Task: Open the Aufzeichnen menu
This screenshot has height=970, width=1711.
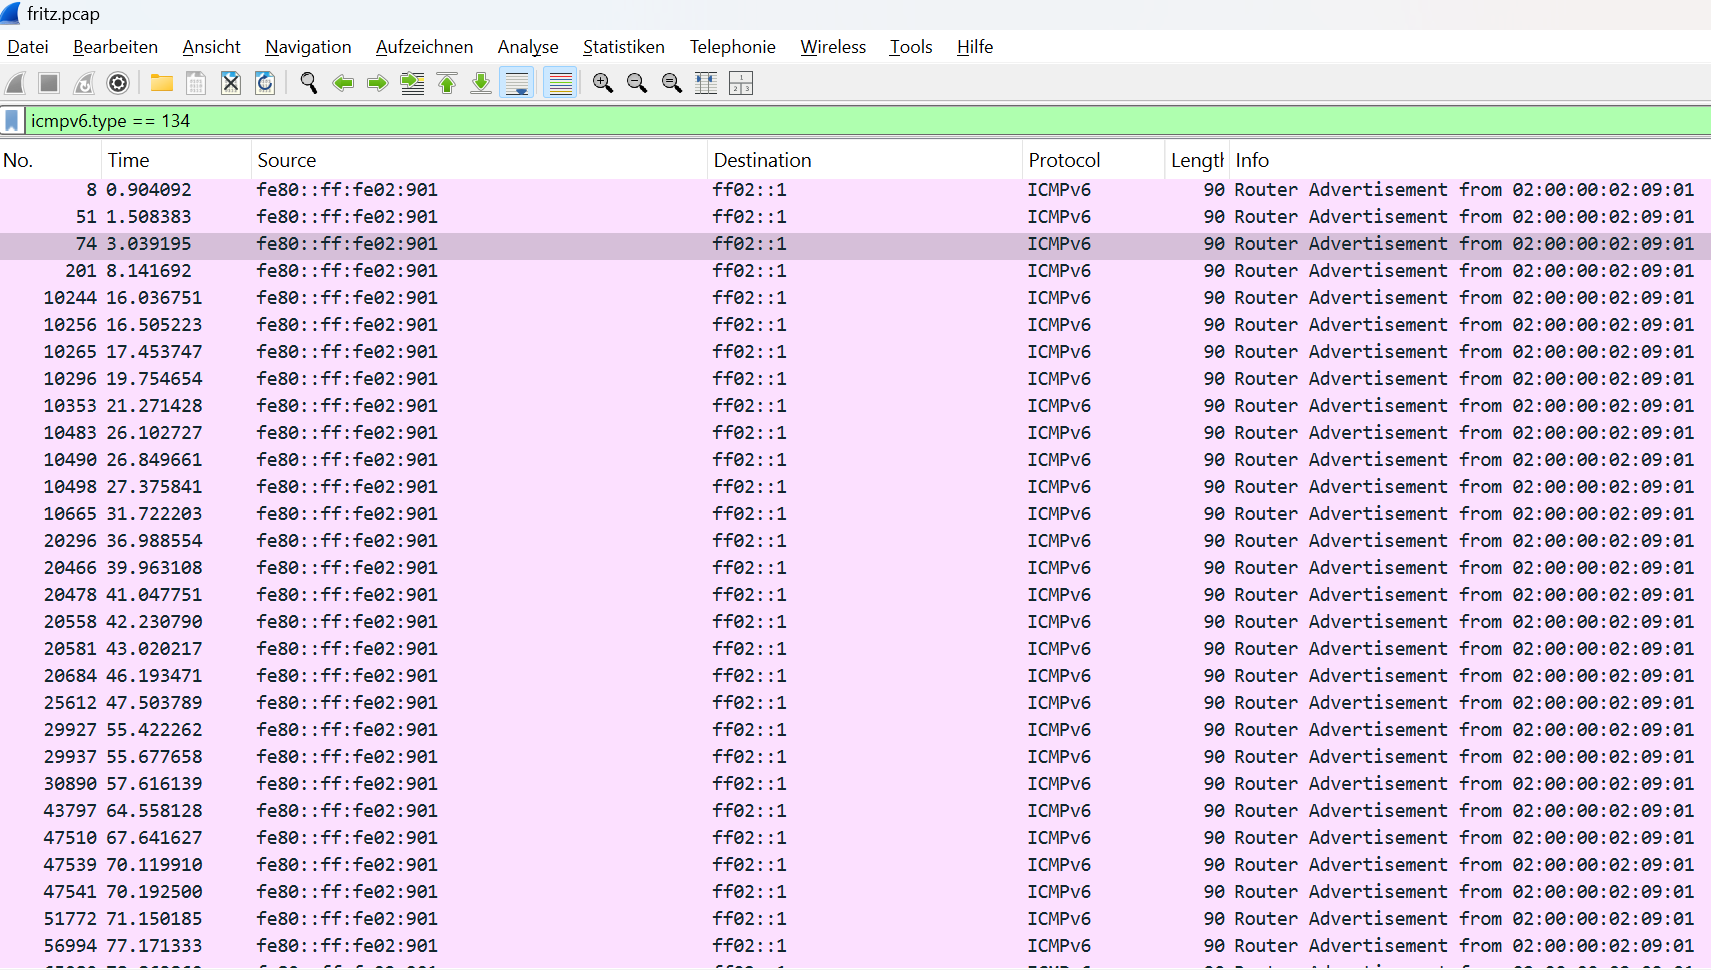Action: (x=424, y=47)
